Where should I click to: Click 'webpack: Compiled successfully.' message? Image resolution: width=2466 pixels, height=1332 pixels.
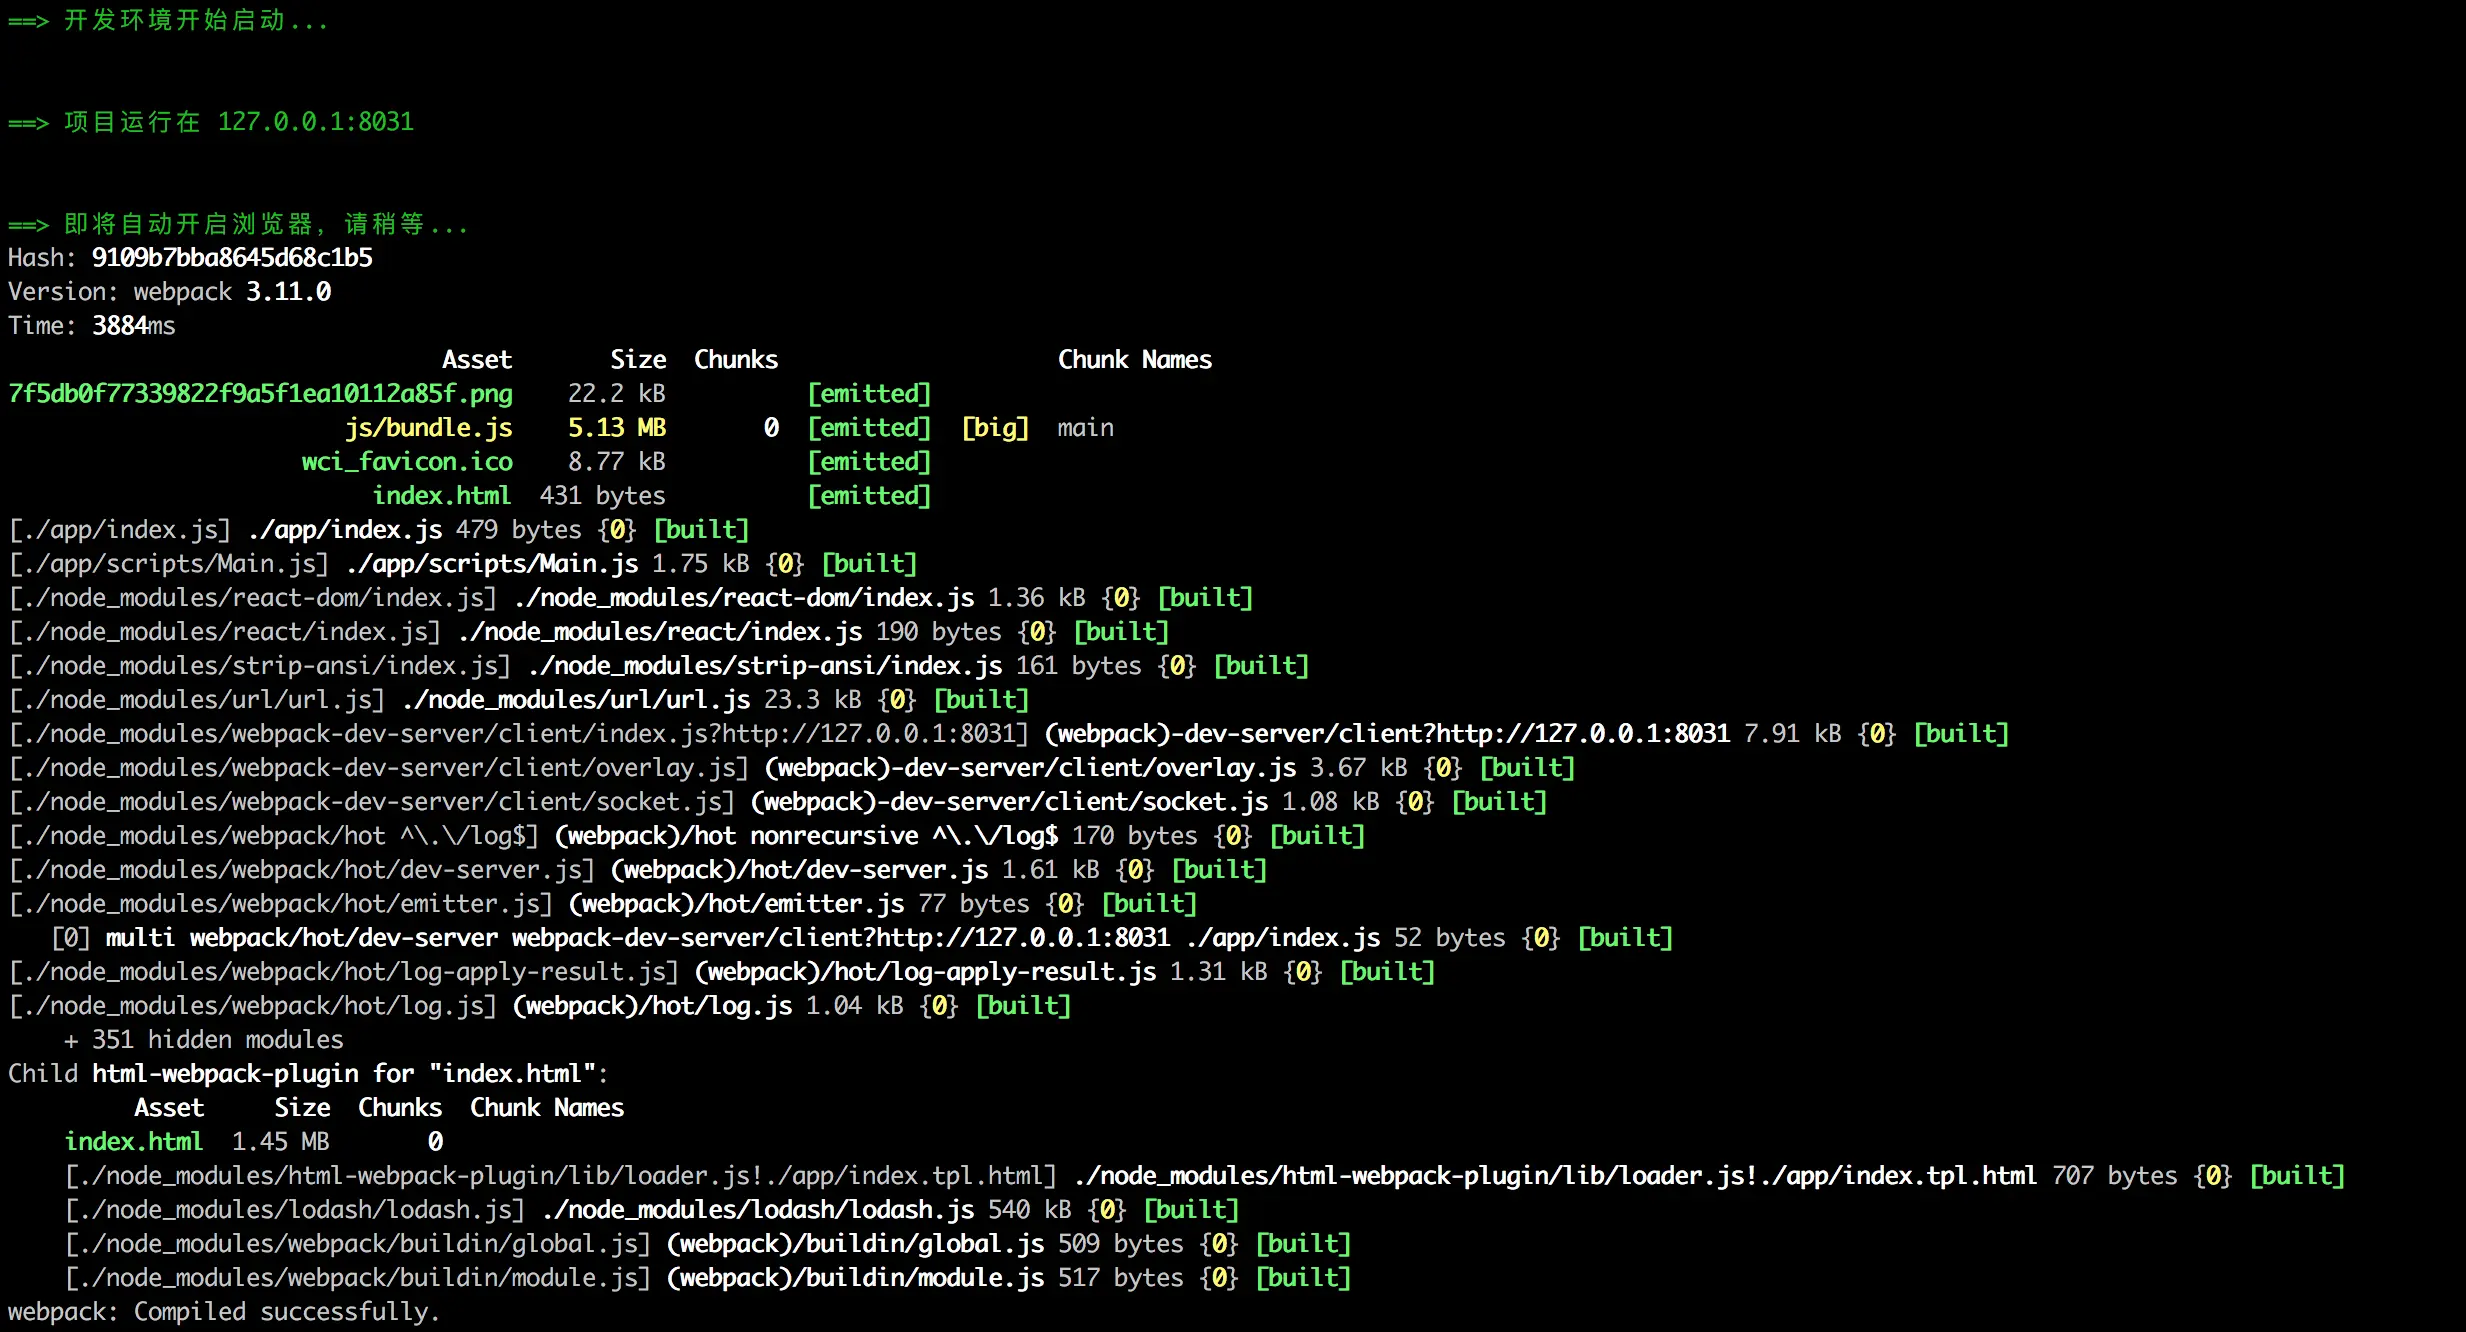[x=224, y=1312]
